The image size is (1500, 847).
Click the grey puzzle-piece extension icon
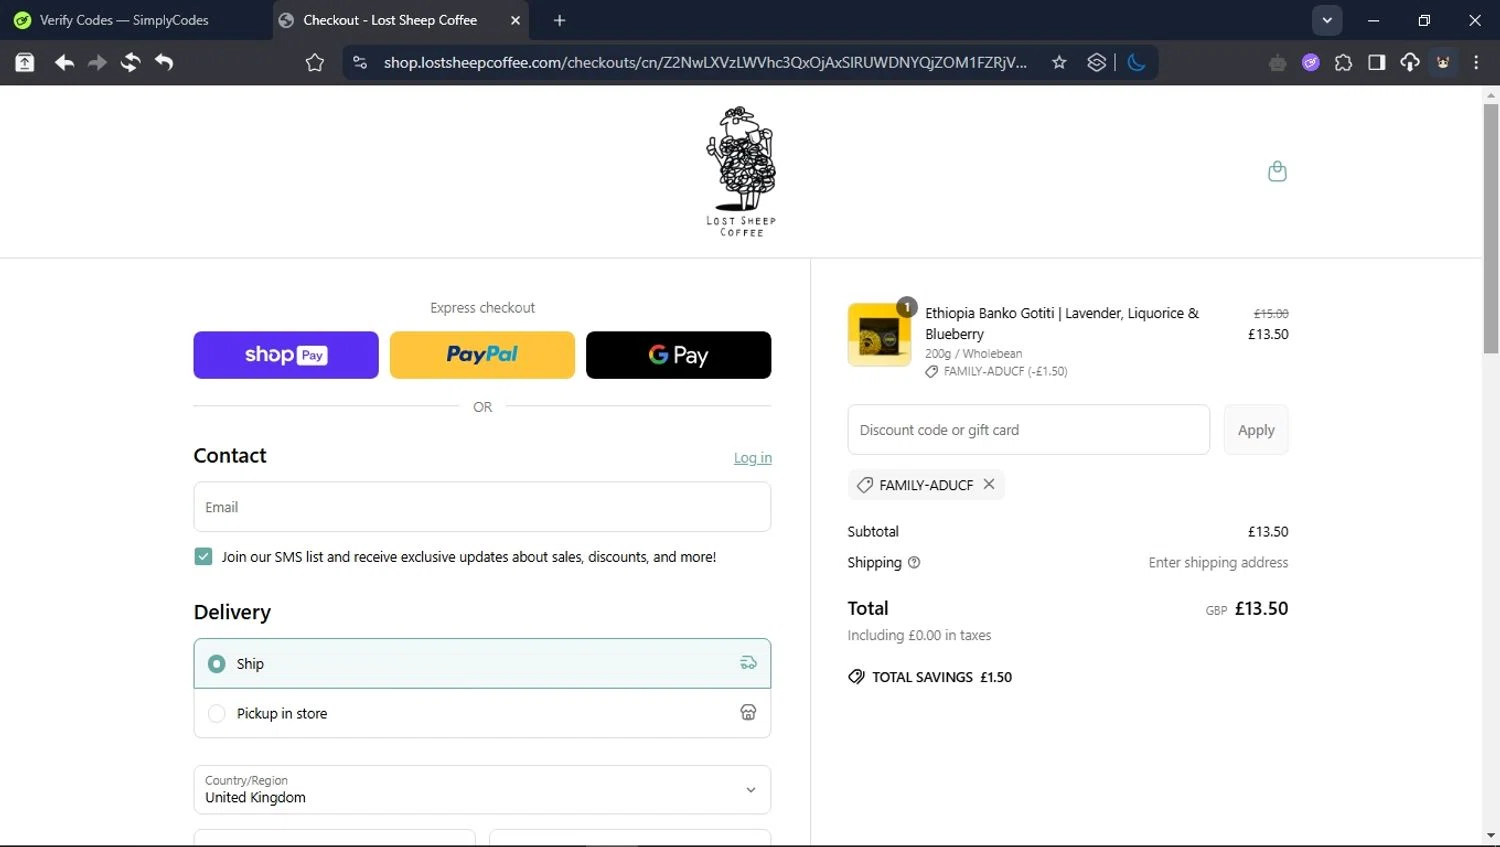pos(1277,63)
